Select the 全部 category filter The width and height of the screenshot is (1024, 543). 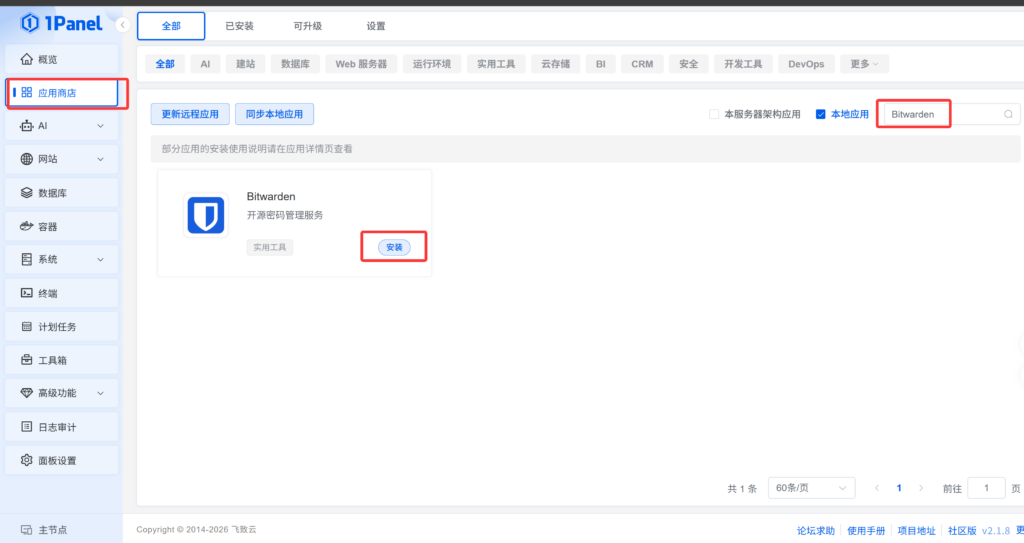tap(165, 64)
